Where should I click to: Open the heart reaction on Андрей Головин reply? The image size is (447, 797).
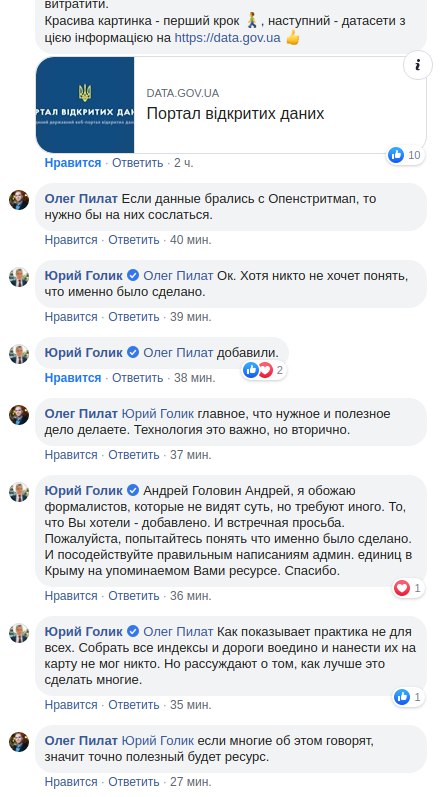(x=408, y=588)
